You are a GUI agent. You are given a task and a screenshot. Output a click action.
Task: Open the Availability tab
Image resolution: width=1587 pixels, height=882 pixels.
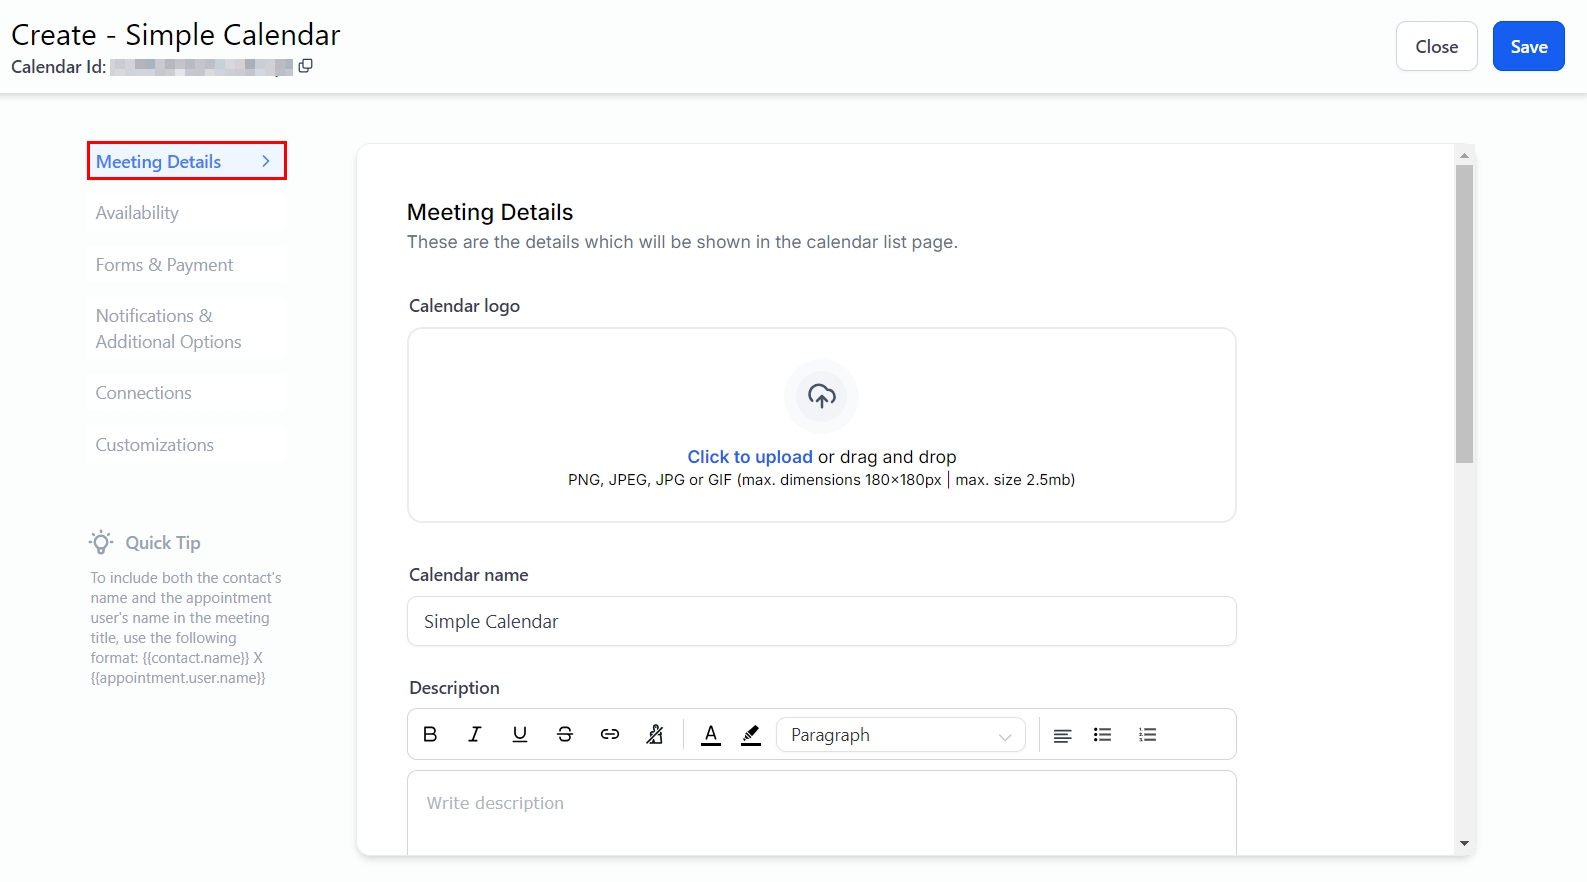tap(137, 213)
